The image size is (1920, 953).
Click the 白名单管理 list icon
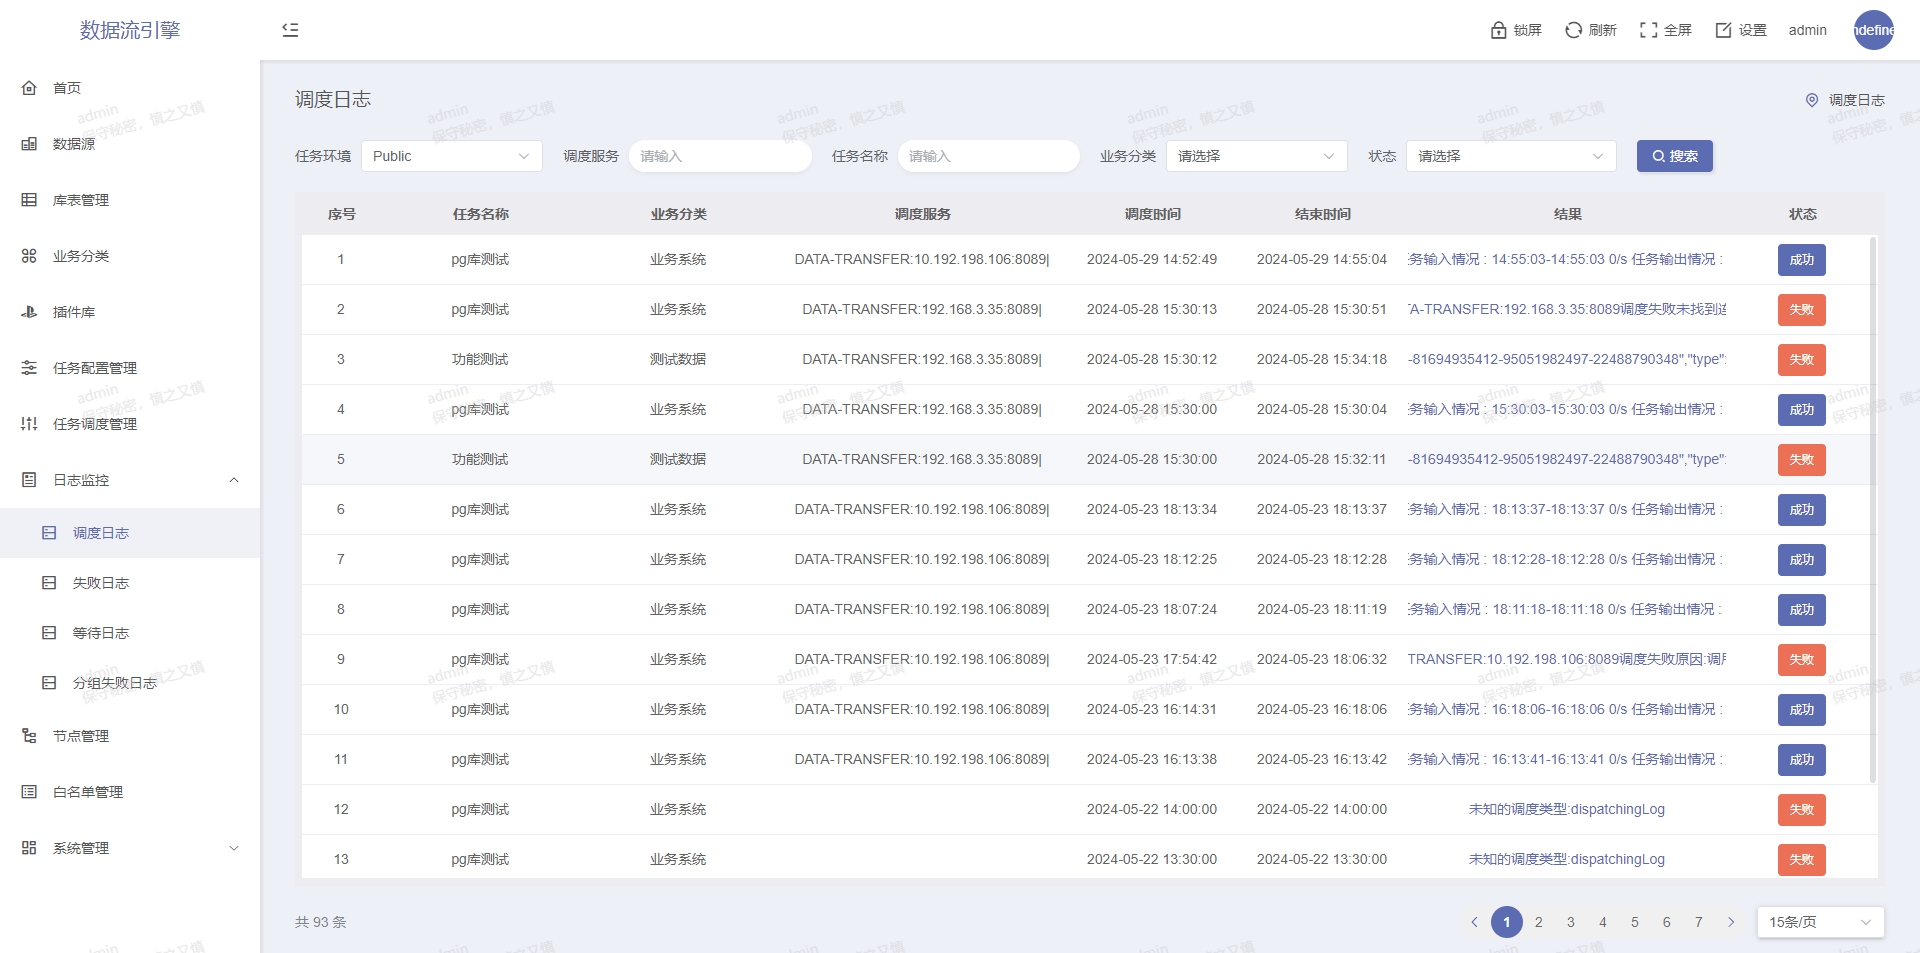[29, 792]
